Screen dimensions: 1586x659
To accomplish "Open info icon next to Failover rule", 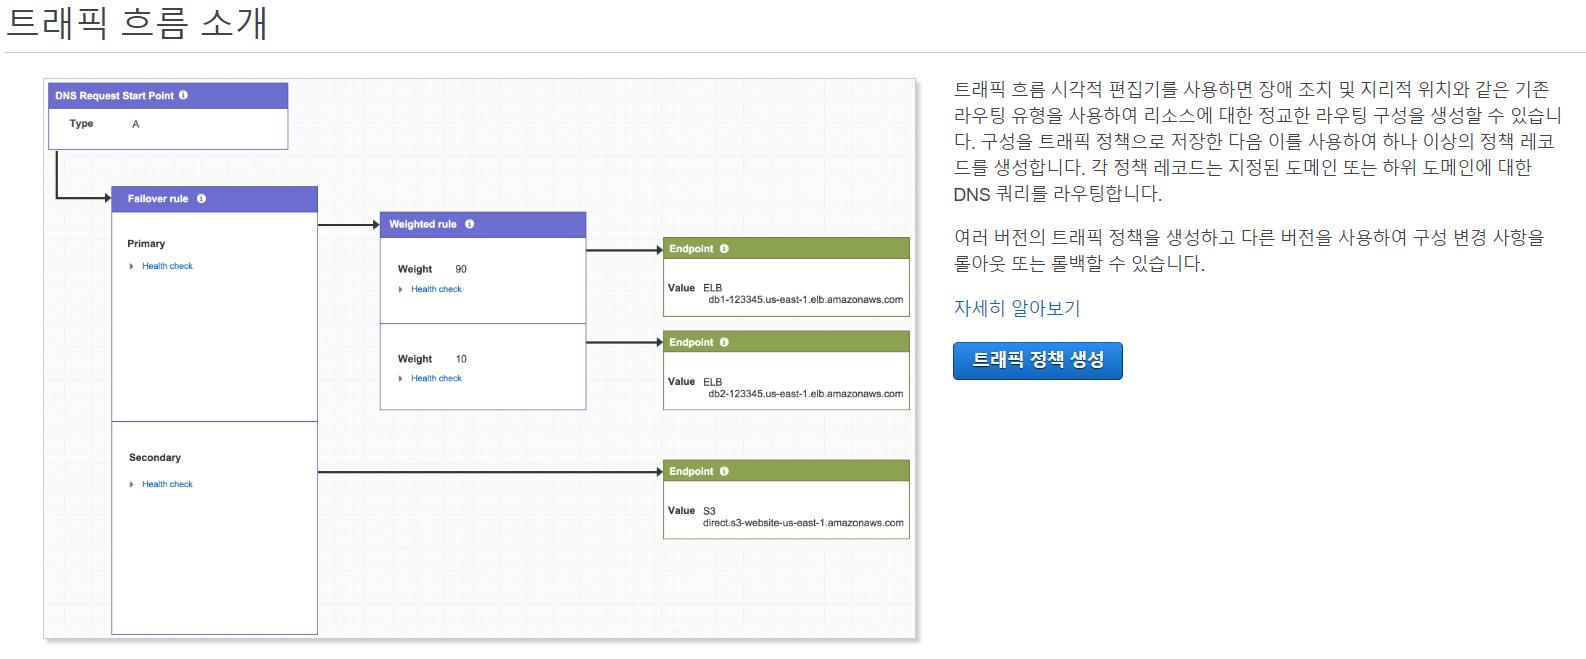I will (x=201, y=198).
